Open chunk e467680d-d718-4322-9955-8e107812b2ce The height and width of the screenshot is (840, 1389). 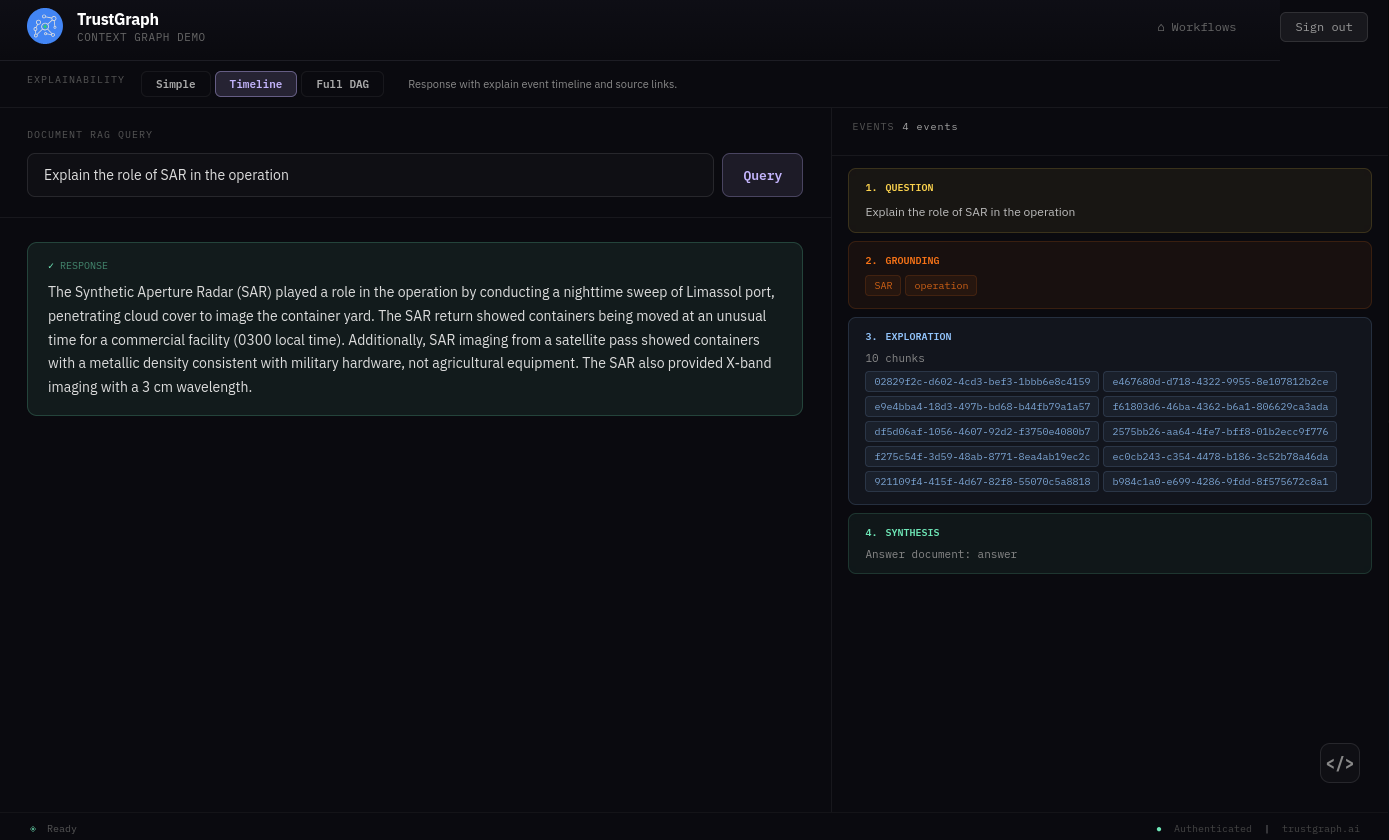(1220, 381)
